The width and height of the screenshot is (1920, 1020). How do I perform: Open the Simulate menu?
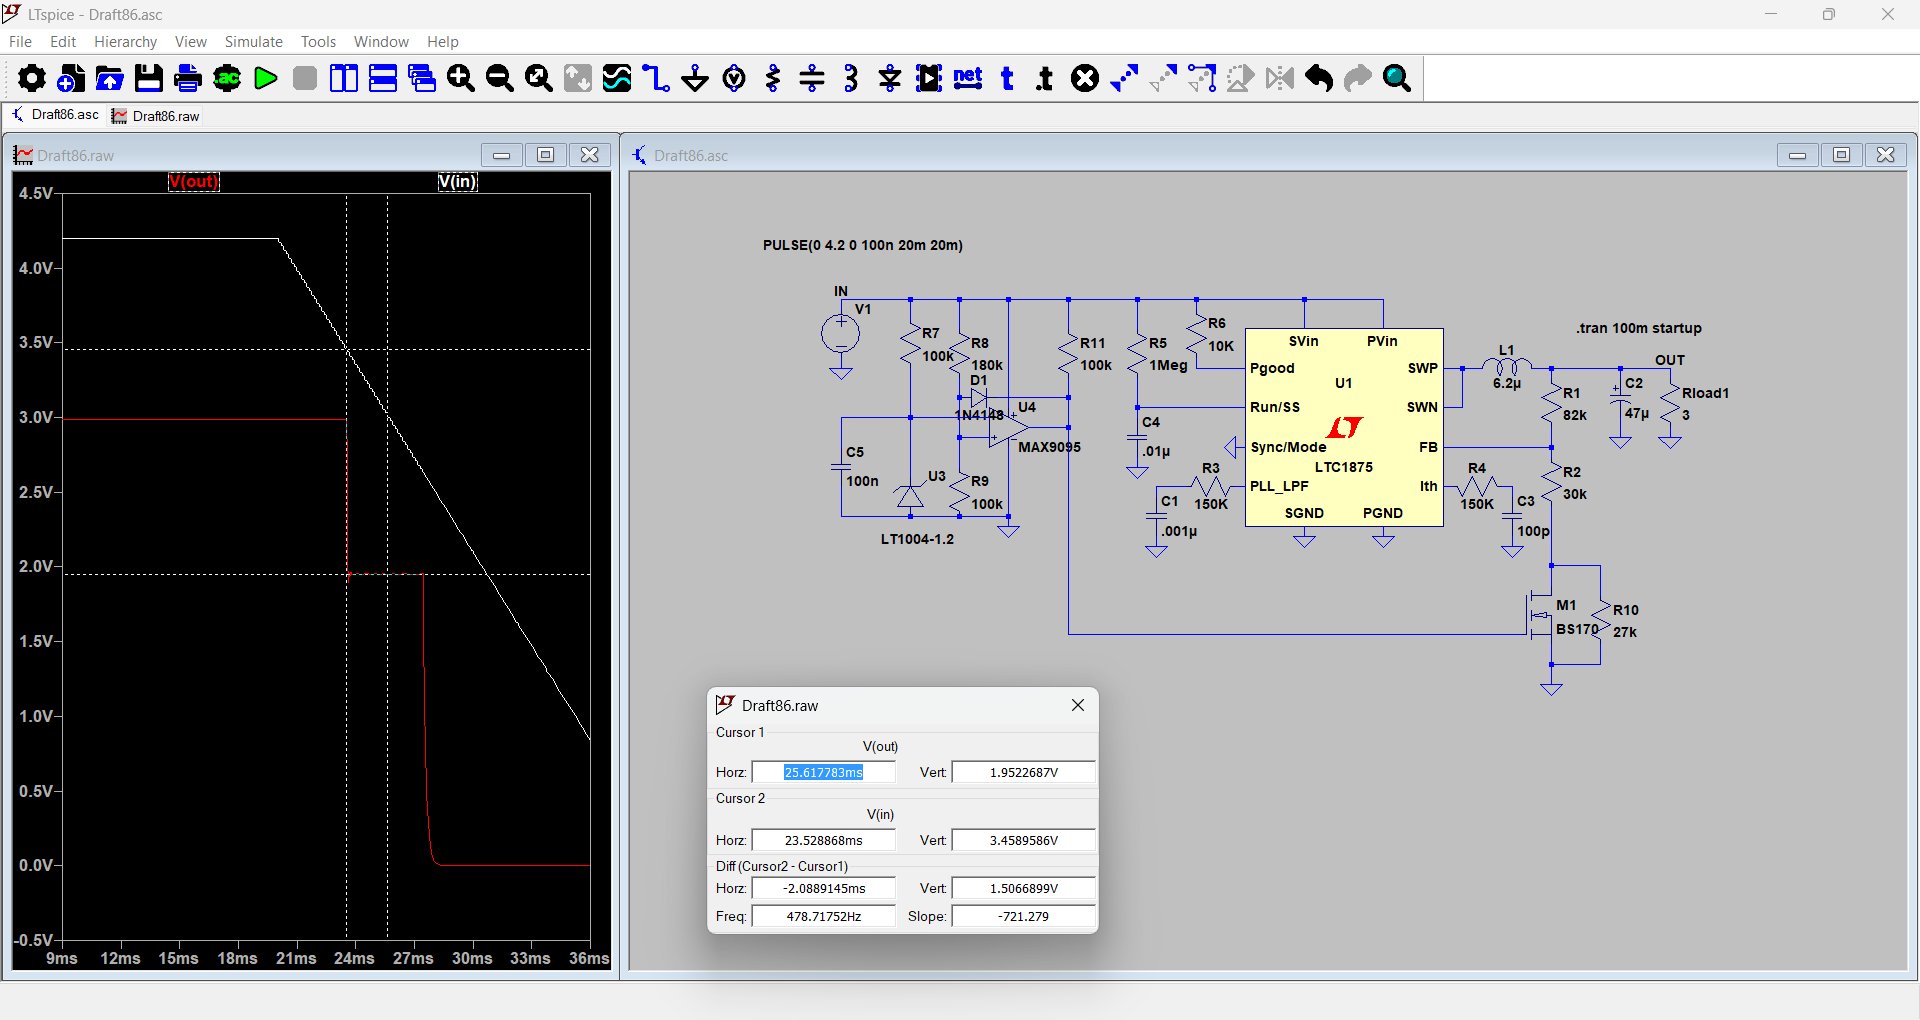(254, 42)
